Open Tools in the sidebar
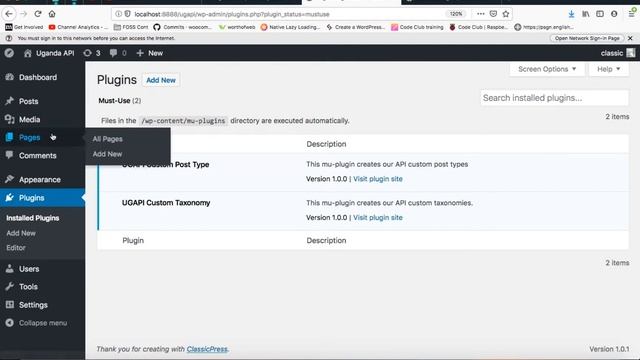The height and width of the screenshot is (360, 640). (28, 287)
